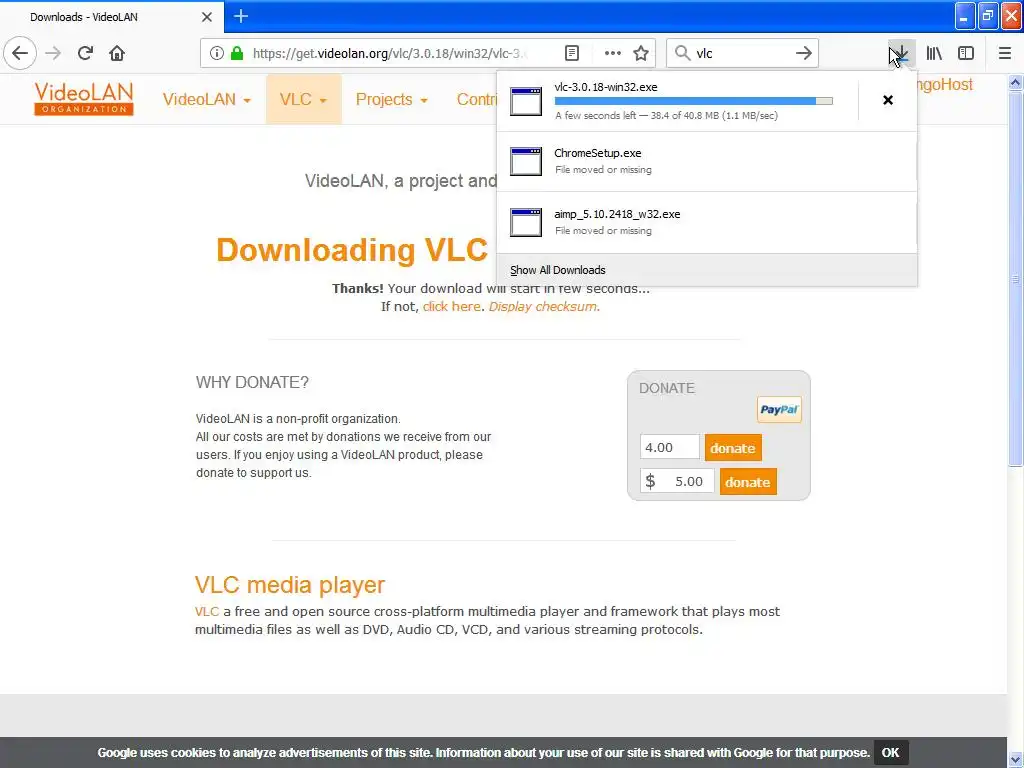Select the aimp_5.10.2418_w32.exe download entry
Image resolution: width=1024 pixels, height=768 pixels.
coord(707,222)
